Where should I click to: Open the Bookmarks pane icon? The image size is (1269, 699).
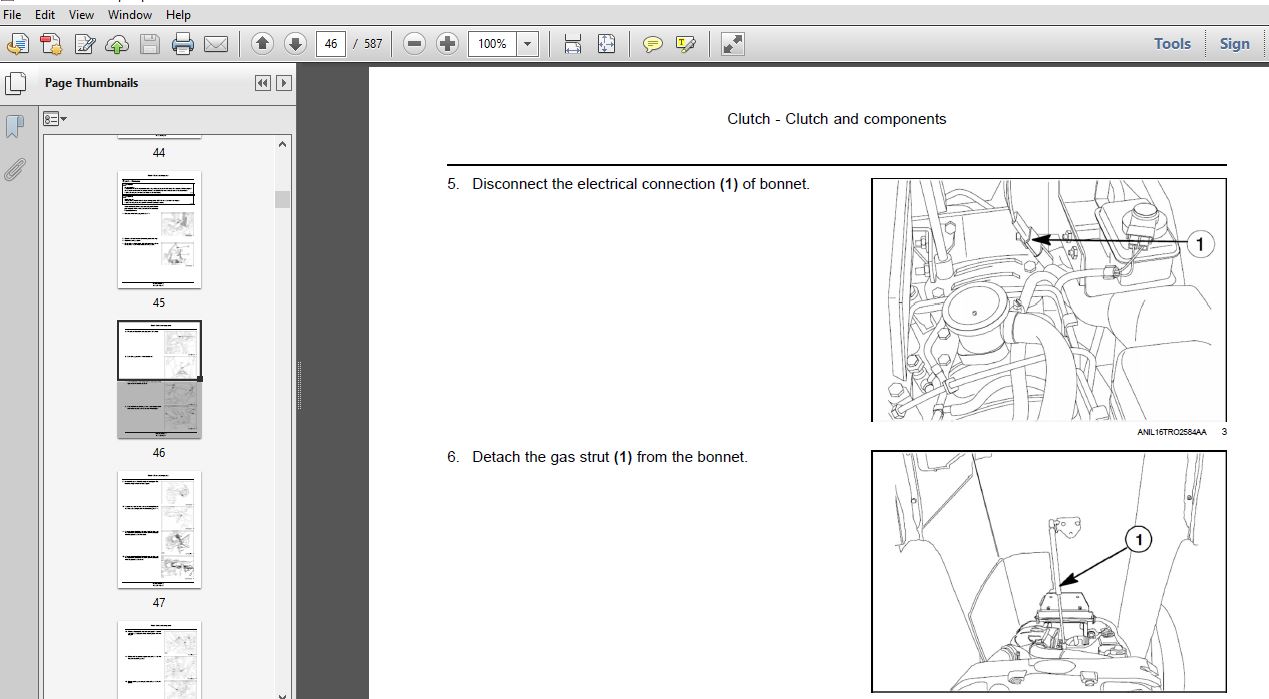(x=15, y=127)
